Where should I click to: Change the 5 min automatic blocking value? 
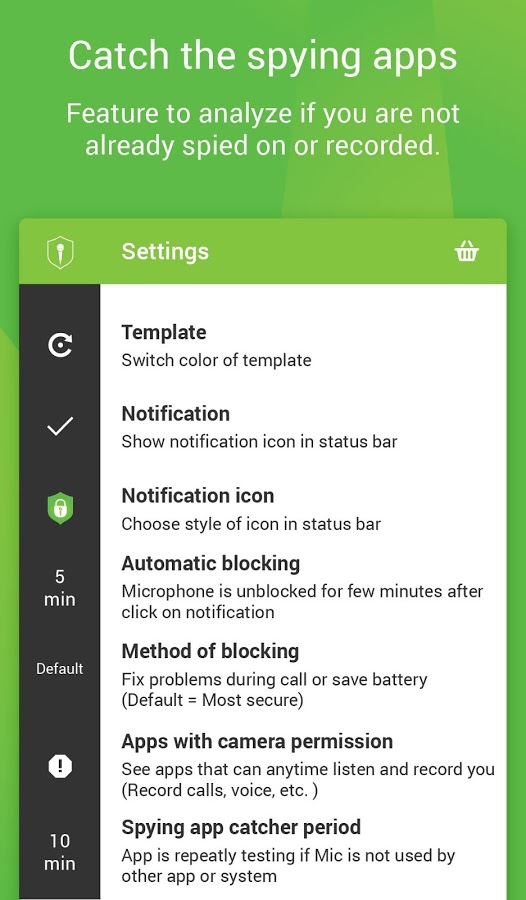point(60,588)
